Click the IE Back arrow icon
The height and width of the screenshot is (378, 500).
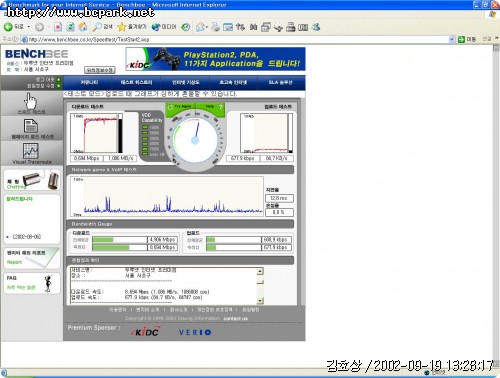8,27
